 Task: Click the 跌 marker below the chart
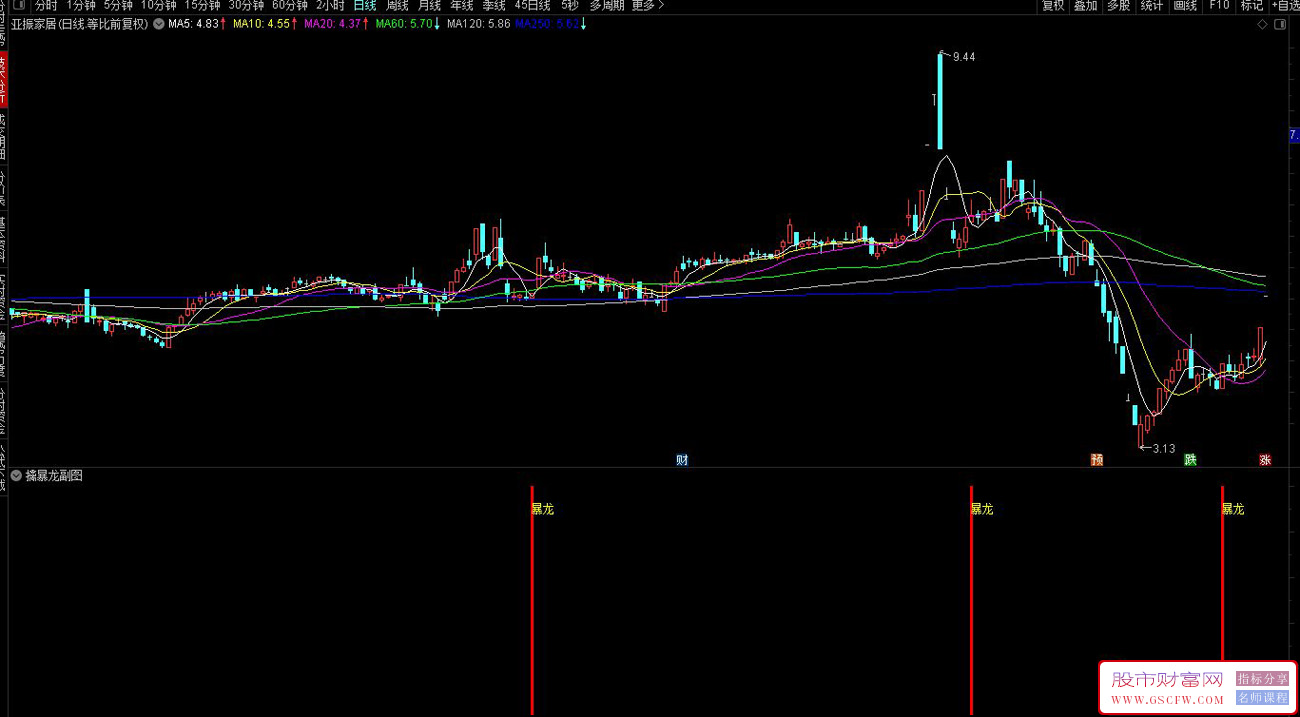[x=1190, y=460]
